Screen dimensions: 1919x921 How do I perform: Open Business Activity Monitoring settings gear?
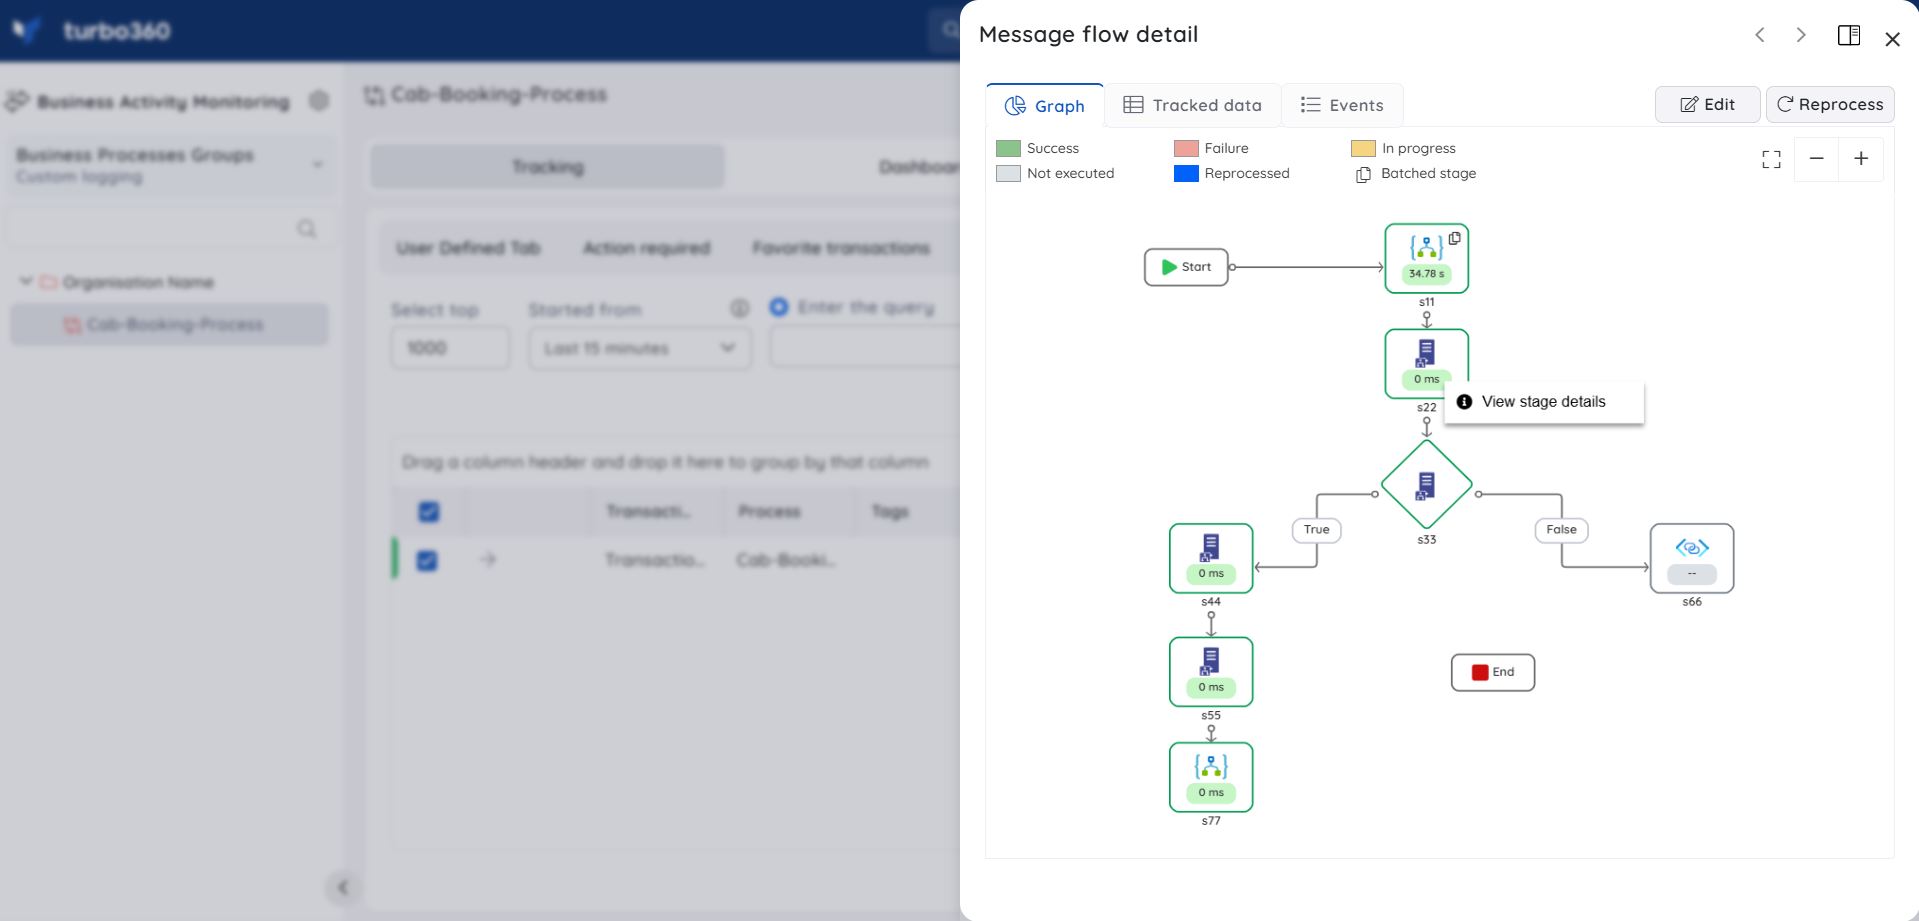[x=319, y=101]
